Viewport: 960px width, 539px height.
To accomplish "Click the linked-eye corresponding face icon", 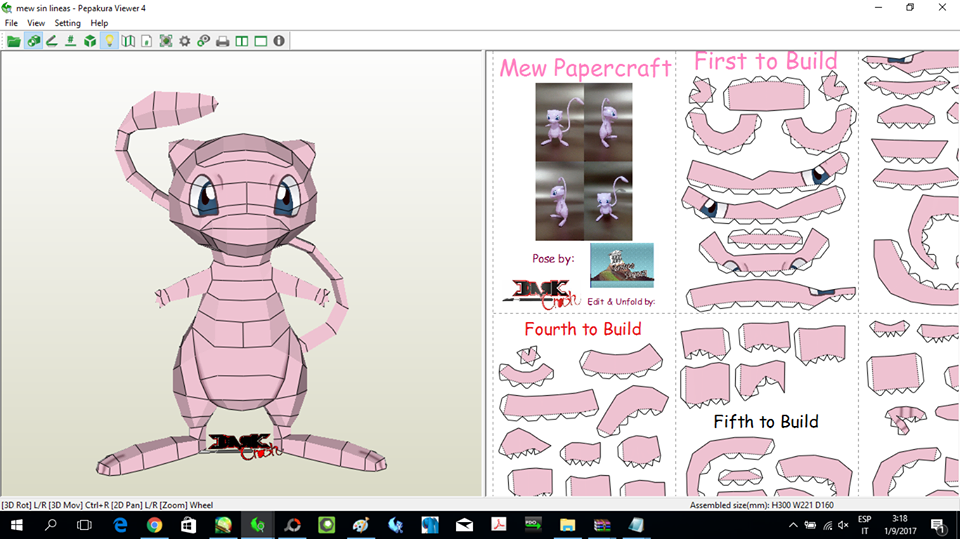I will 203,41.
